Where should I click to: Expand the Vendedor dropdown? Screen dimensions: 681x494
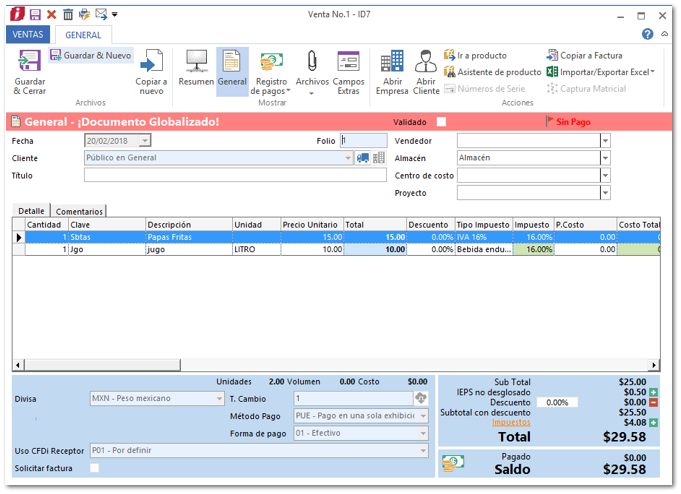pyautogui.click(x=605, y=141)
